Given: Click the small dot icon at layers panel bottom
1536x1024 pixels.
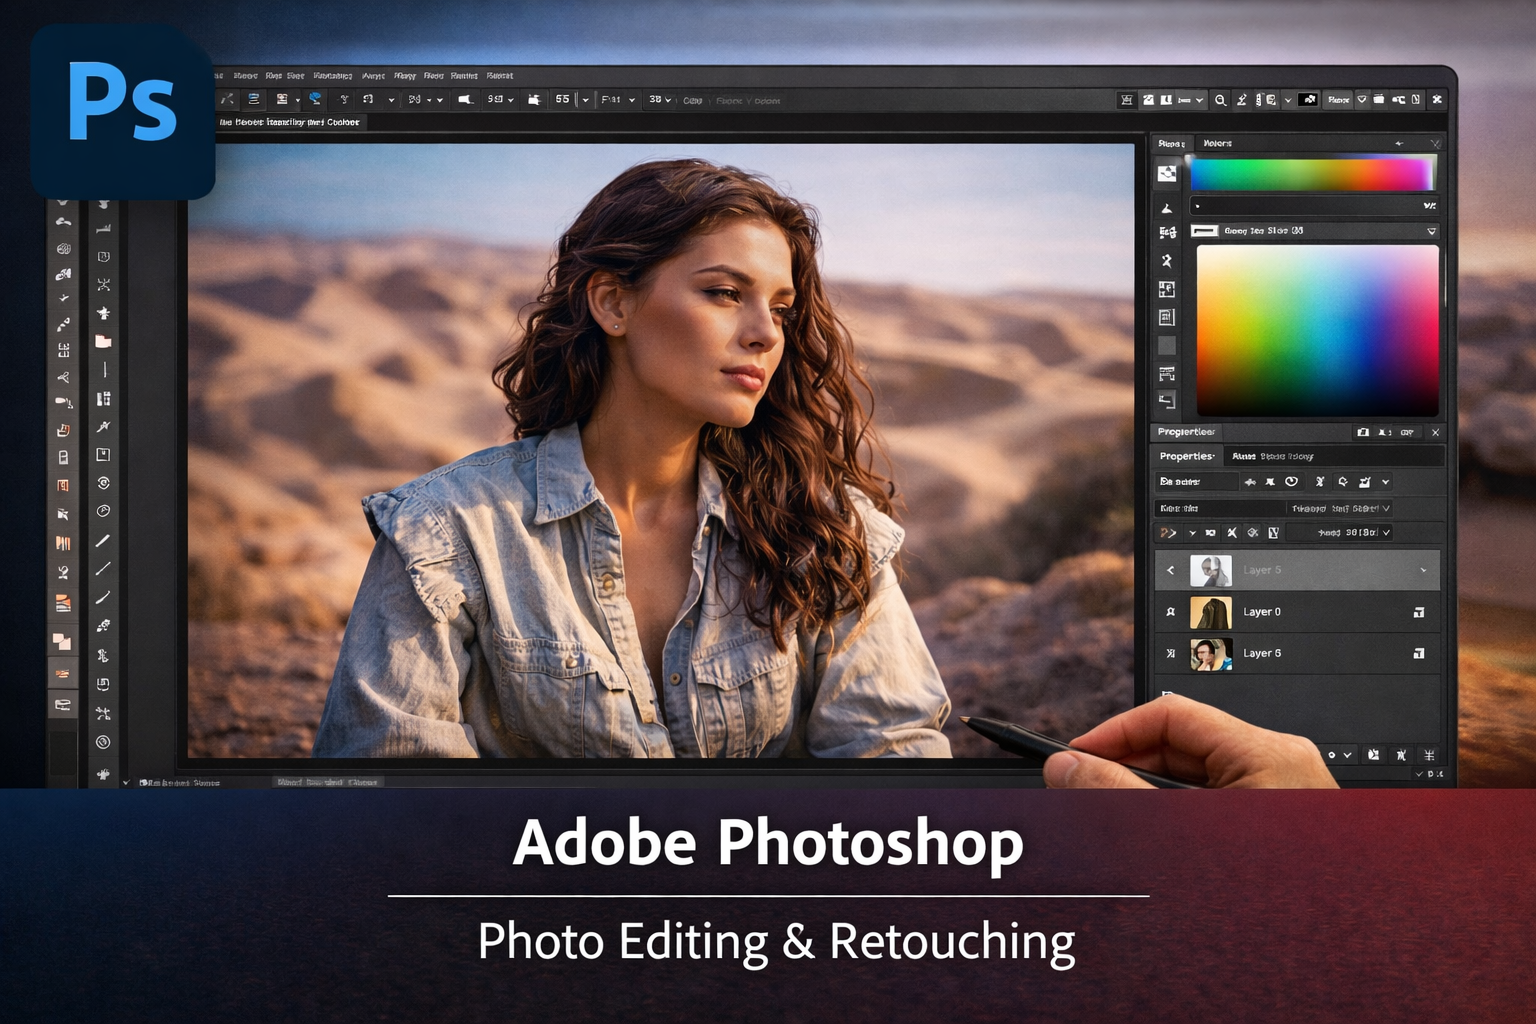Looking at the screenshot, I should point(1332,755).
